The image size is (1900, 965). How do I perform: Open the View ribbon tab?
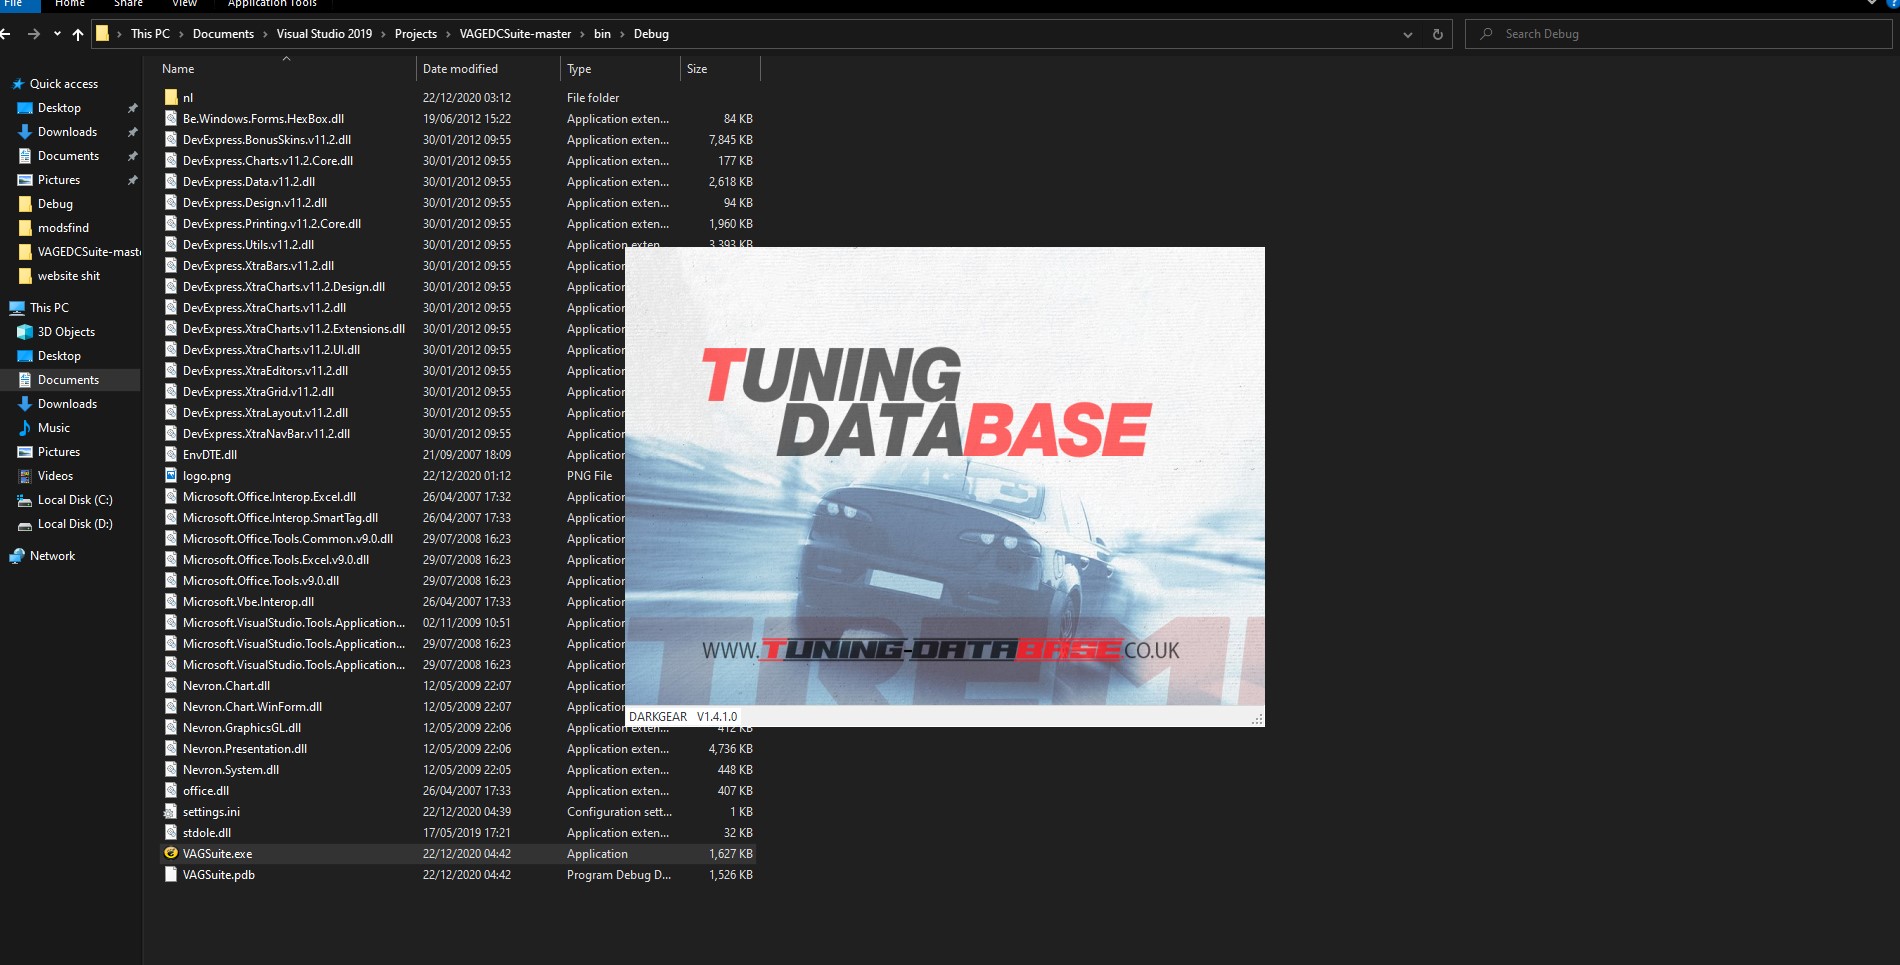click(x=185, y=4)
